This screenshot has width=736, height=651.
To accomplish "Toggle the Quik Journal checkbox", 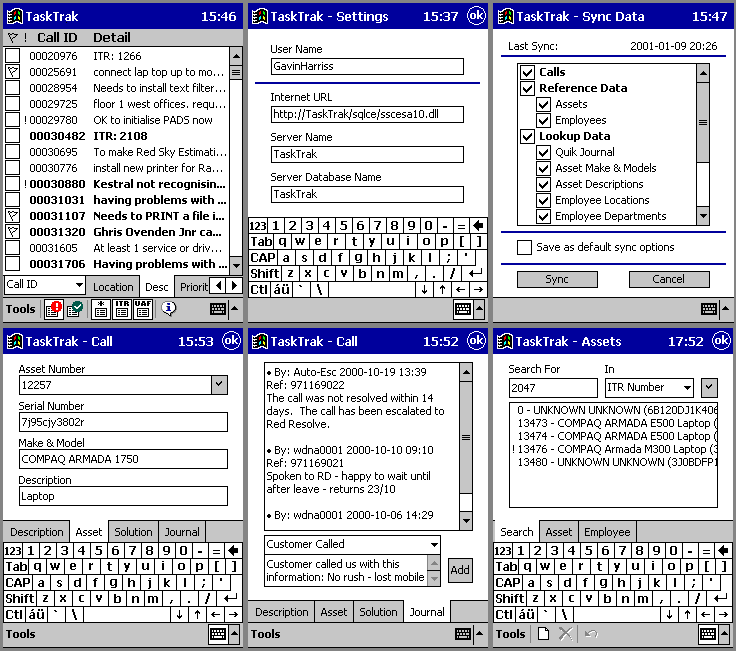I will (x=543, y=152).
